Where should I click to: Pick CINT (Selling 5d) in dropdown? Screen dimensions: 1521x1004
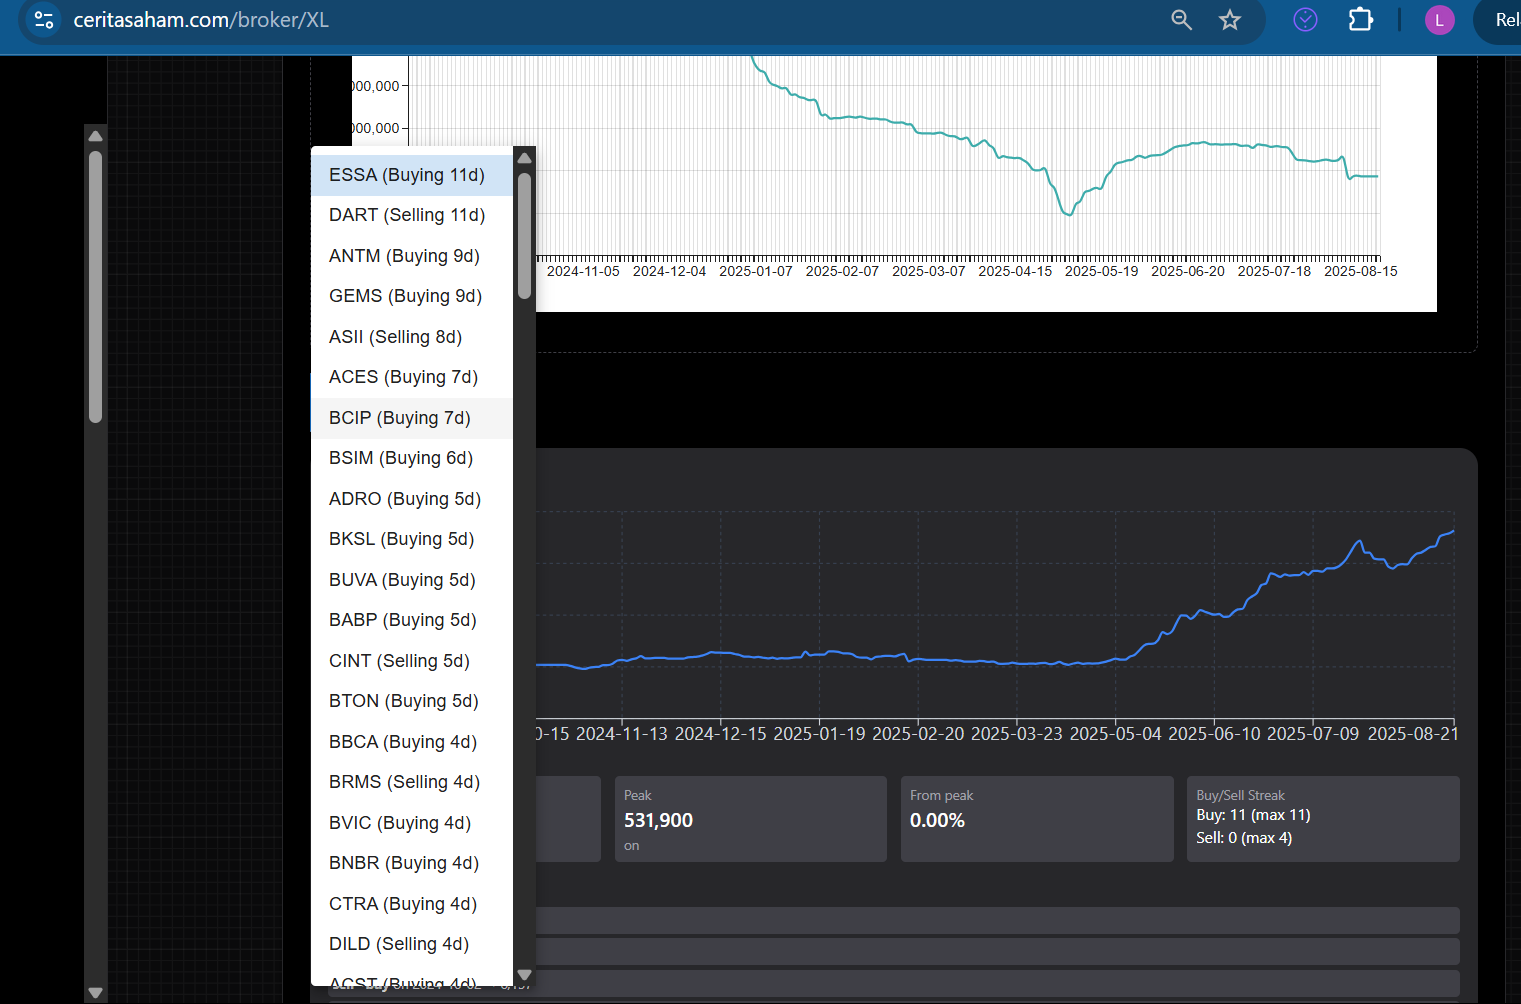[x=412, y=661]
